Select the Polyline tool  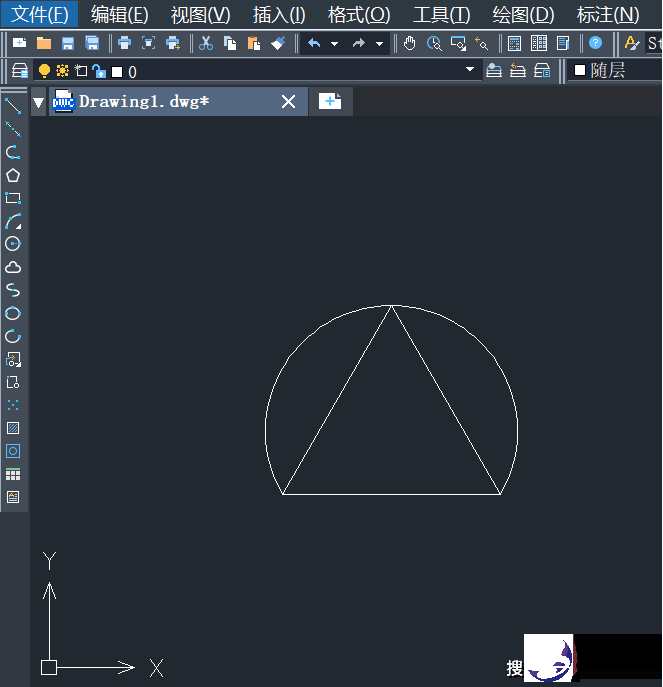pos(13,152)
